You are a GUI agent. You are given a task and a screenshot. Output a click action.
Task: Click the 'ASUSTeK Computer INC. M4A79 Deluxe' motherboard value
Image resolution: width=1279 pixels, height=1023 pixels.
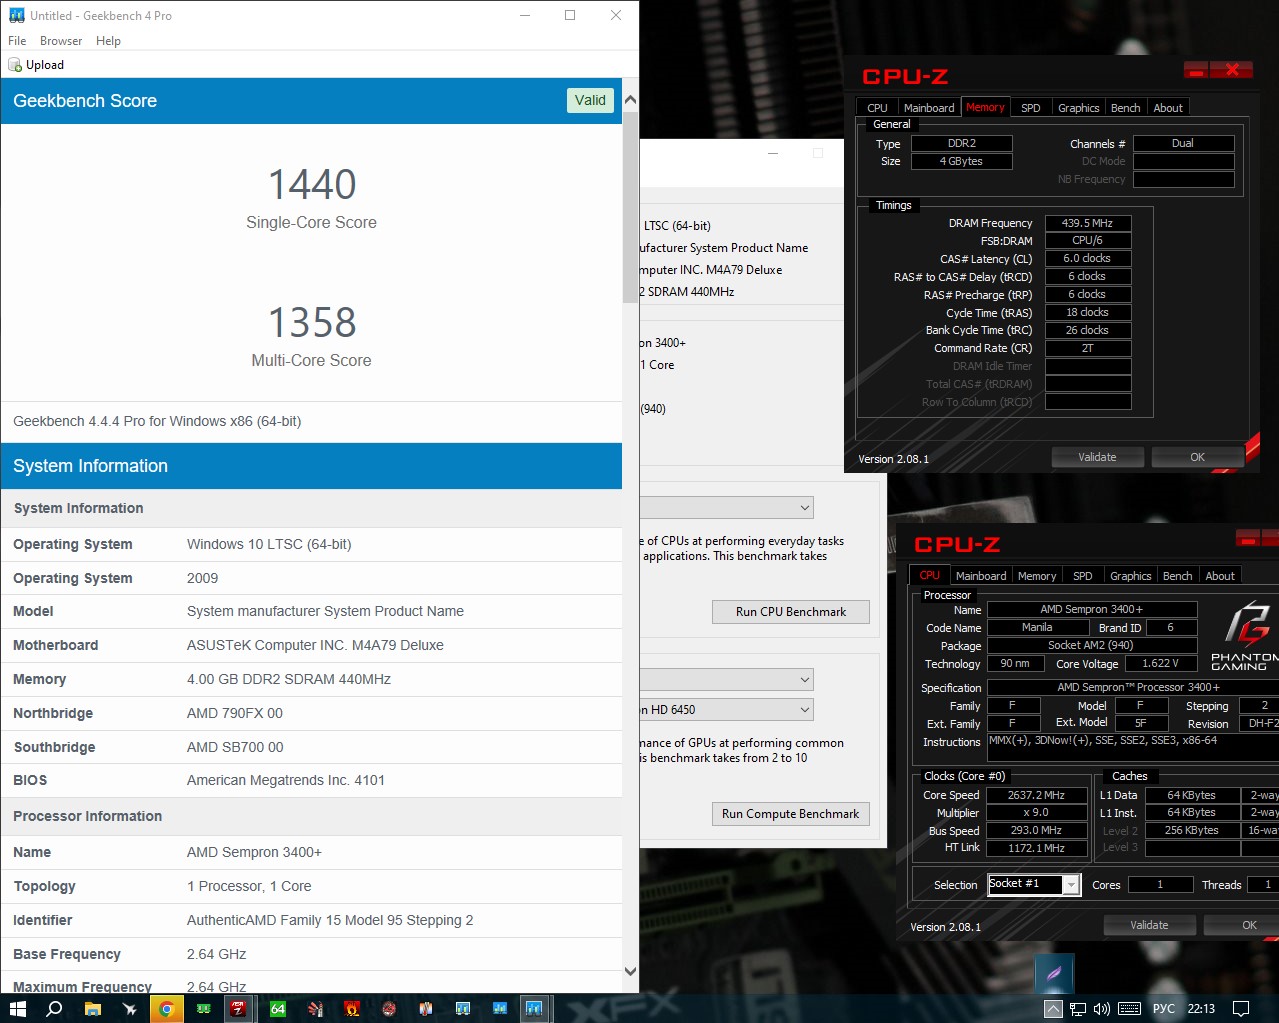pyautogui.click(x=315, y=645)
